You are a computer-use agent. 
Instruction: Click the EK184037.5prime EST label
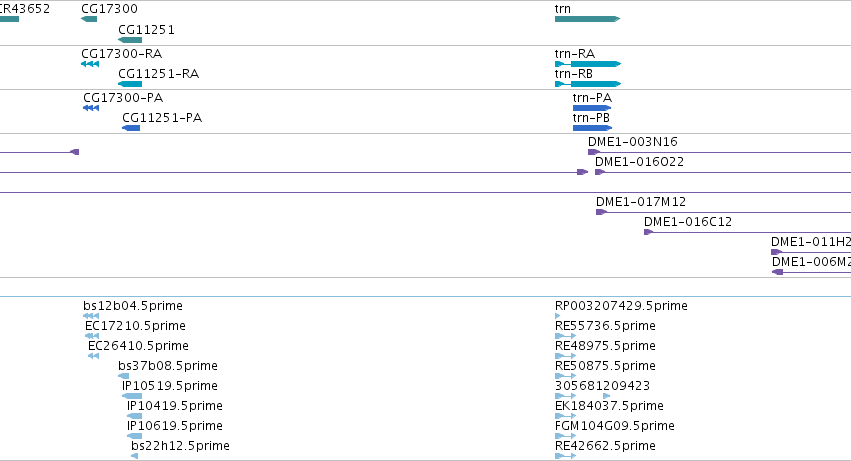[609, 406]
